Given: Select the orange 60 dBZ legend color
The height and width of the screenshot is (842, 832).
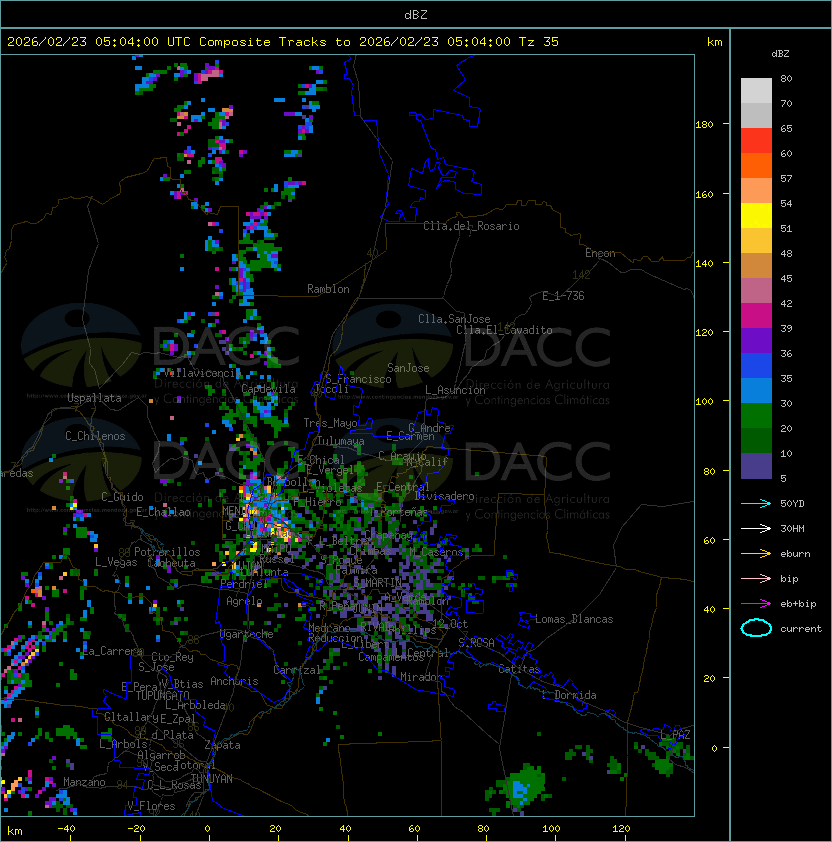Looking at the screenshot, I should pyautogui.click(x=756, y=165).
